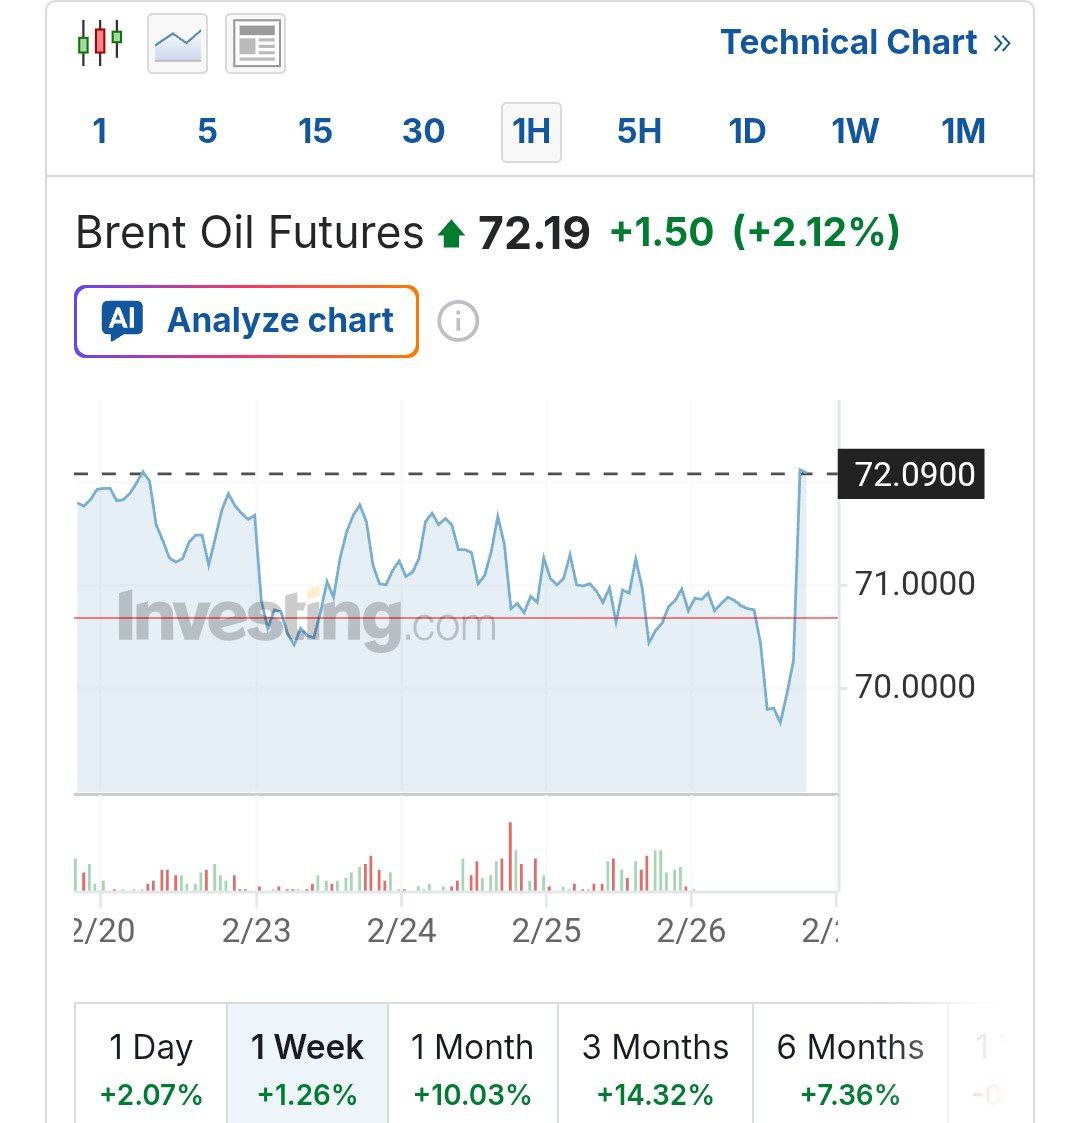Open the 1 Month performance tab
This screenshot has width=1080, height=1123.
(472, 1066)
